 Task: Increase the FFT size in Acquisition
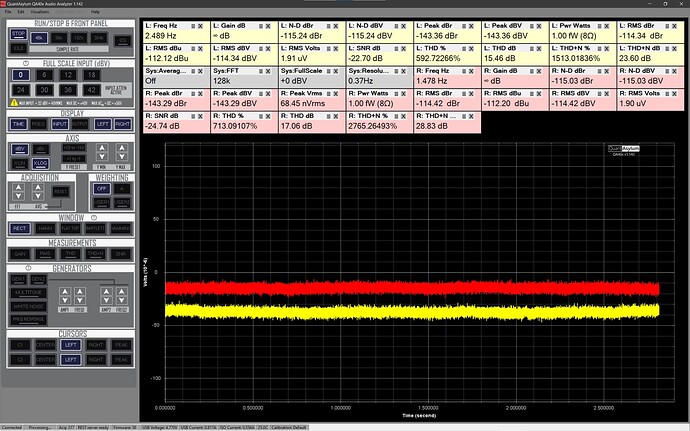tap(18, 188)
